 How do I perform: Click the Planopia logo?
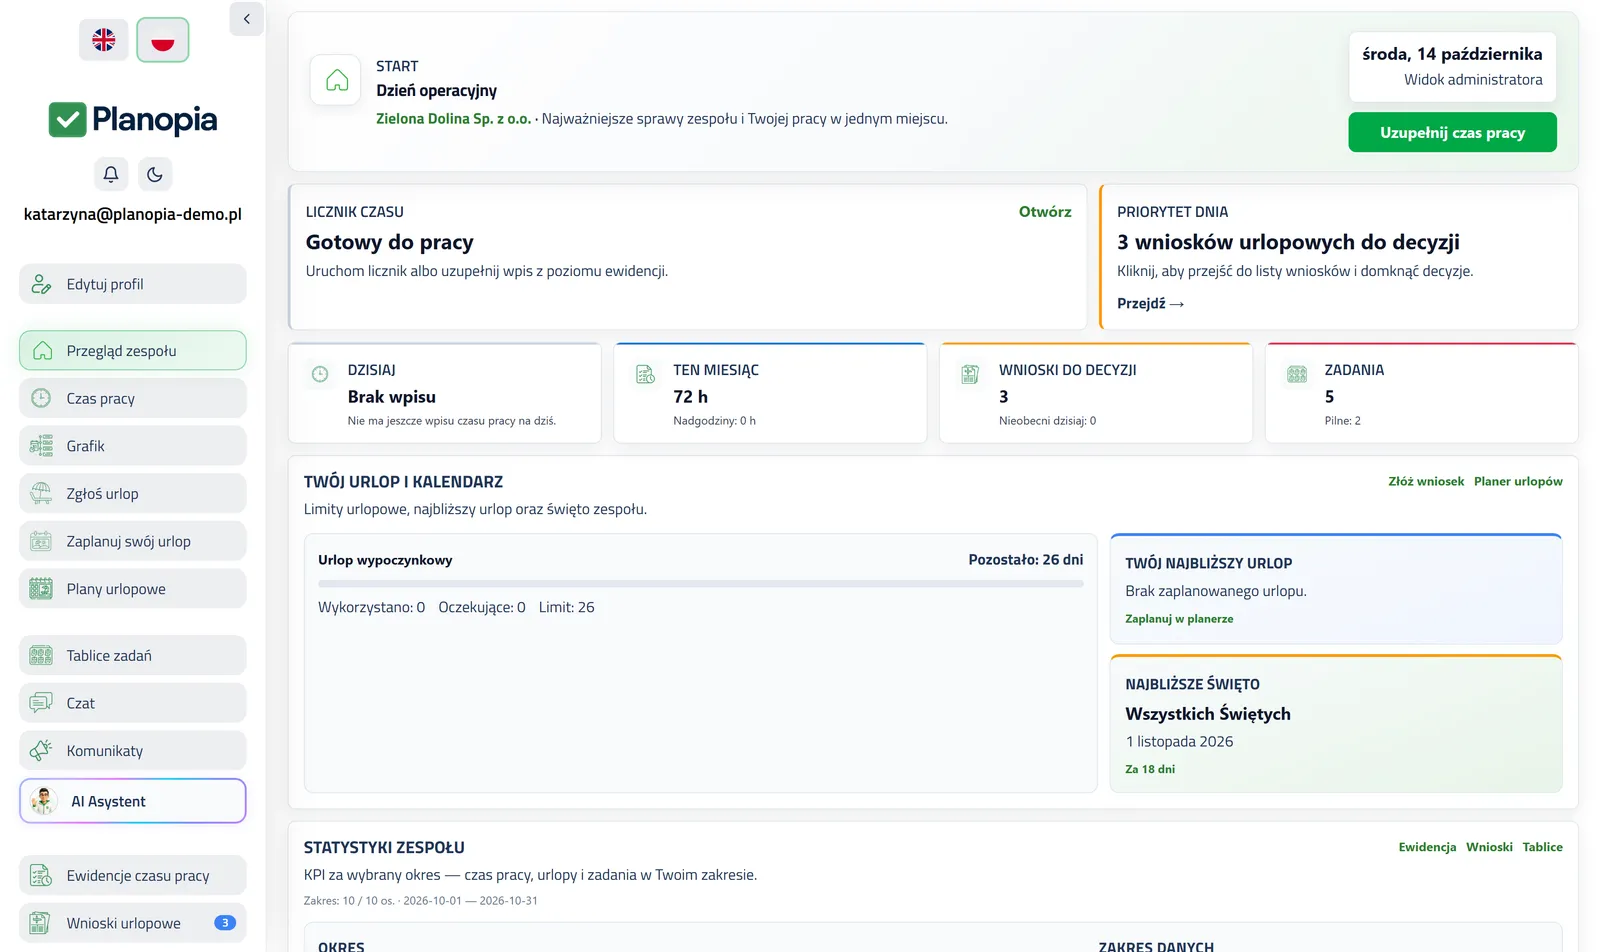[x=133, y=120]
